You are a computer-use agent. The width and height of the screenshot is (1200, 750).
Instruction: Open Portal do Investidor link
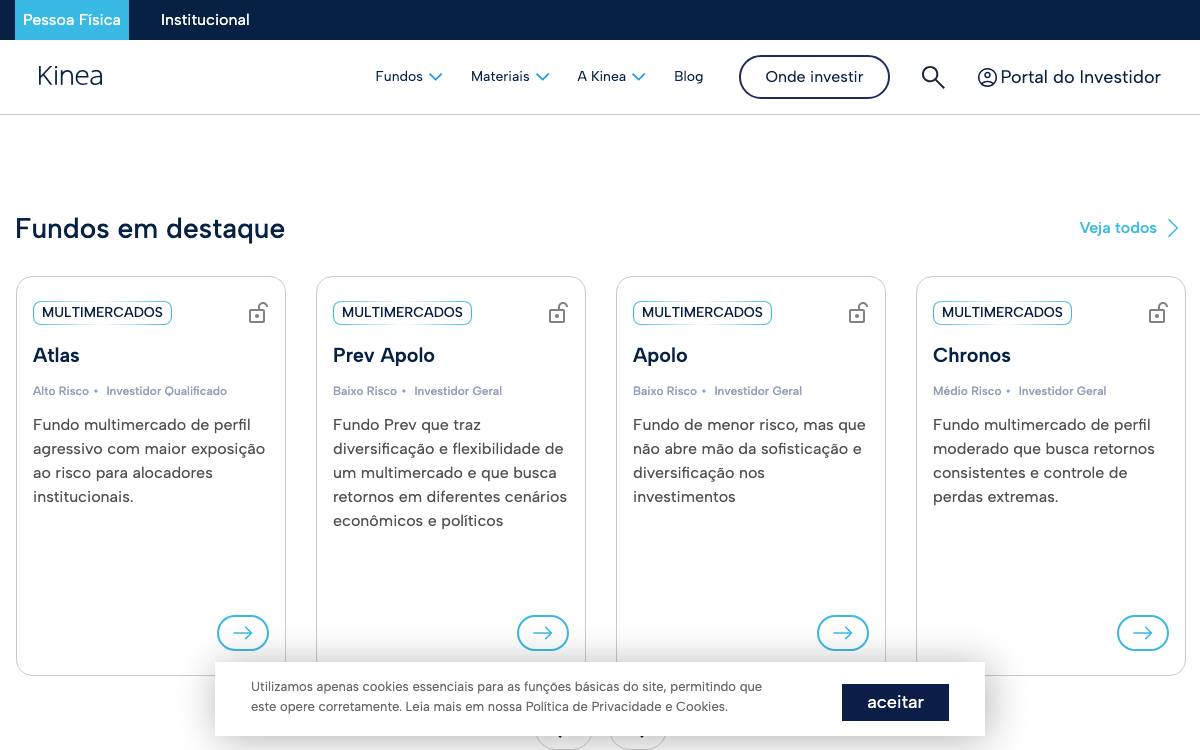coord(1069,77)
